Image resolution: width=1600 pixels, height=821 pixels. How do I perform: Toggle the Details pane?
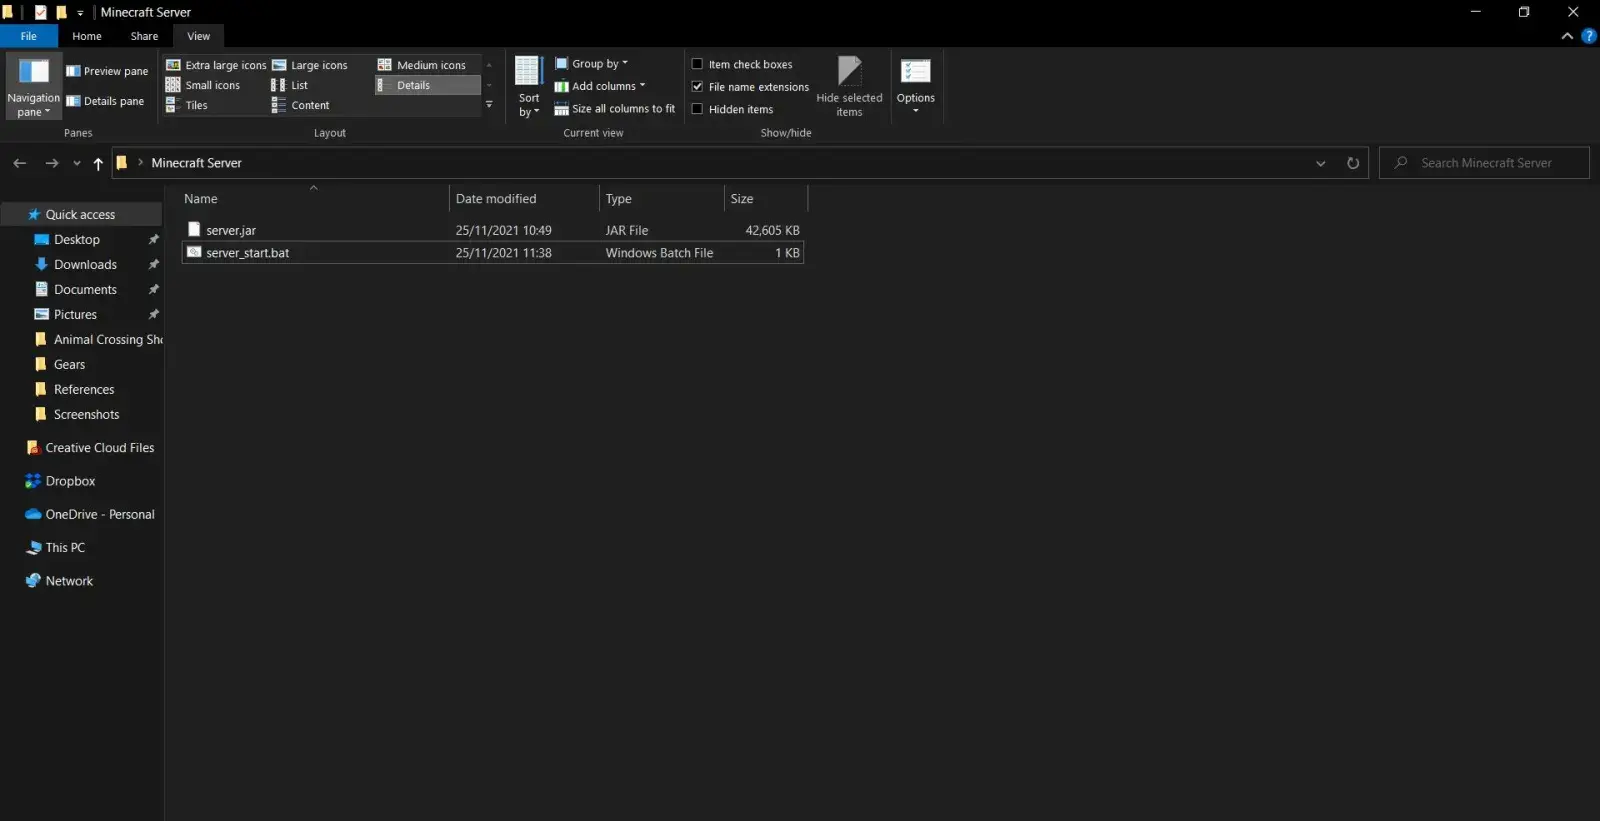click(x=105, y=101)
